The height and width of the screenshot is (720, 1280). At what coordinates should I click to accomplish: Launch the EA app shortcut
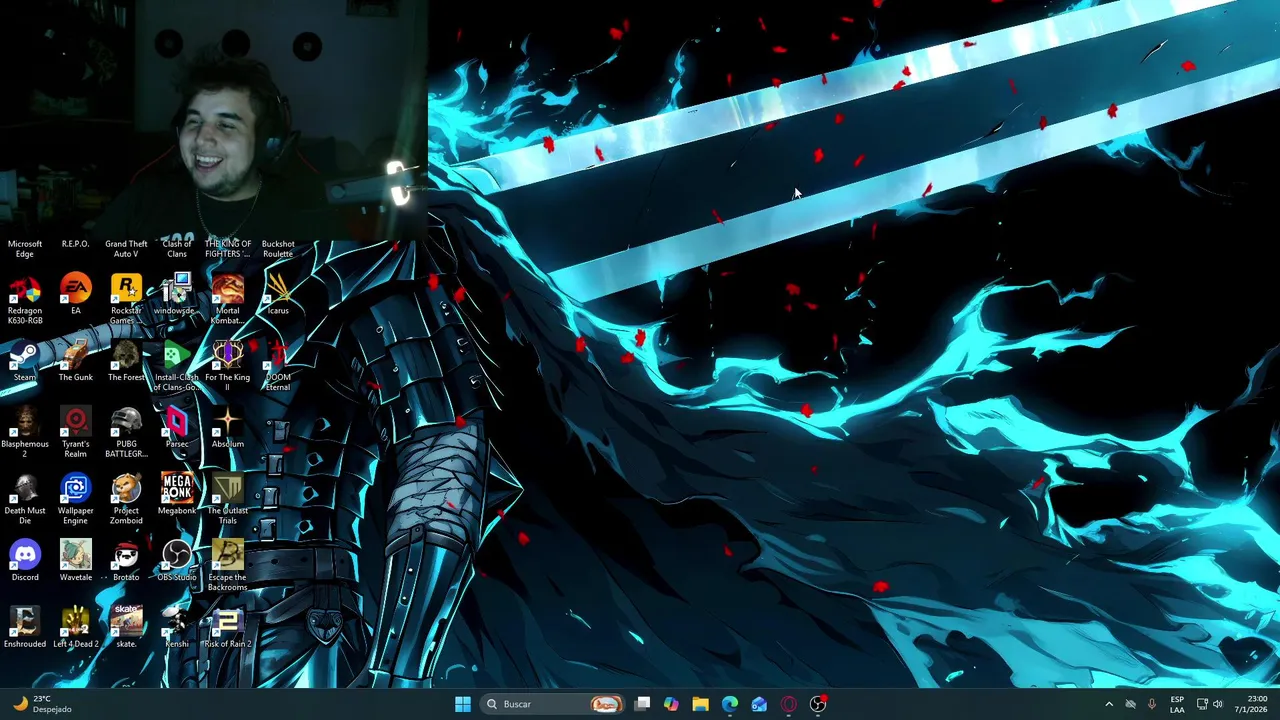click(75, 290)
